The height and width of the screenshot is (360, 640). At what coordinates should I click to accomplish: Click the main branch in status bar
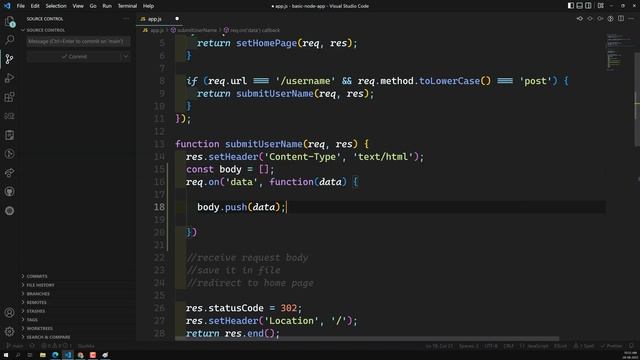pos(15,346)
